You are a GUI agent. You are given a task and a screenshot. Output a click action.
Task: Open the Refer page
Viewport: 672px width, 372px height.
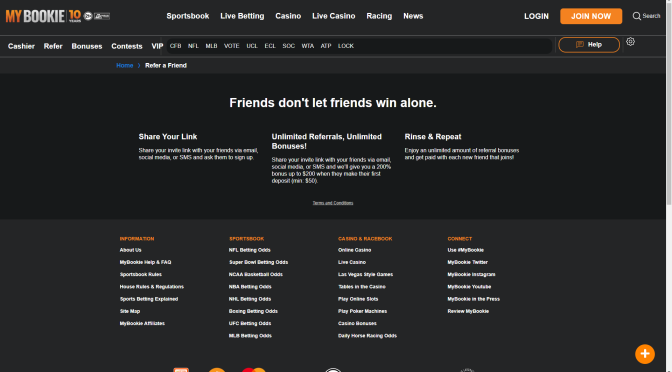click(53, 46)
